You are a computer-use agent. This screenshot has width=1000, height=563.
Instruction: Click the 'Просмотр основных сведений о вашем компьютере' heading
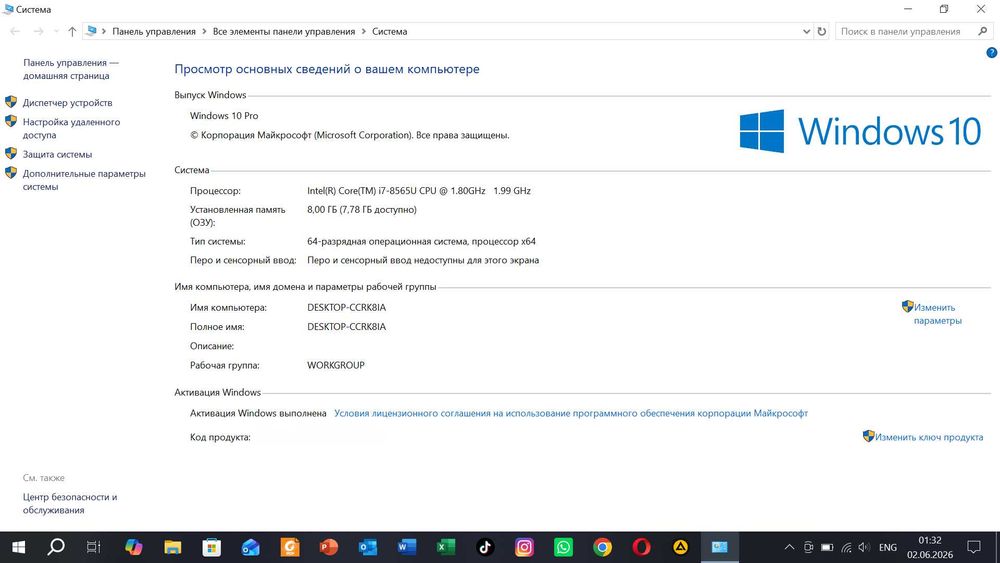[x=327, y=69]
